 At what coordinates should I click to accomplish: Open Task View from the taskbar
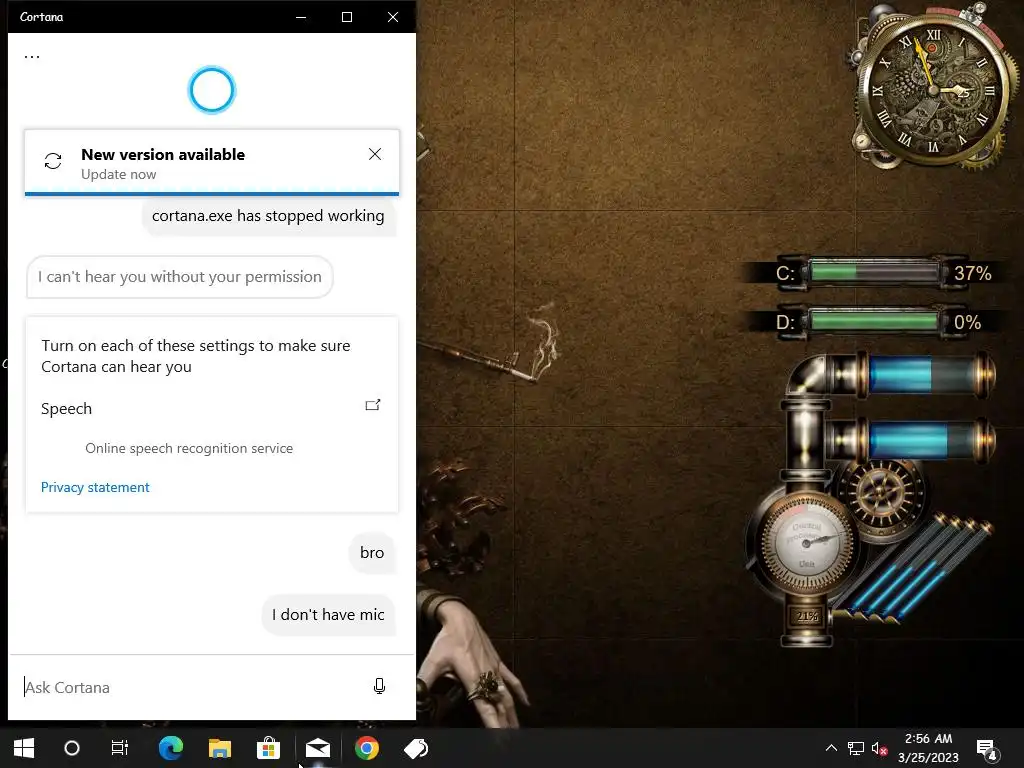point(120,748)
